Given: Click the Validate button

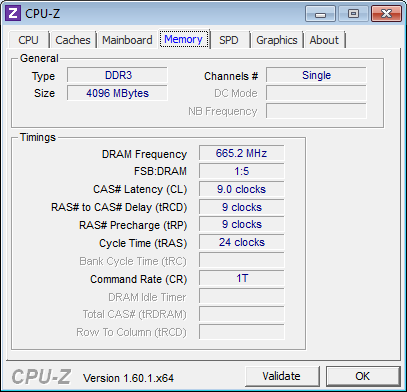Looking at the screenshot, I should point(282,376).
